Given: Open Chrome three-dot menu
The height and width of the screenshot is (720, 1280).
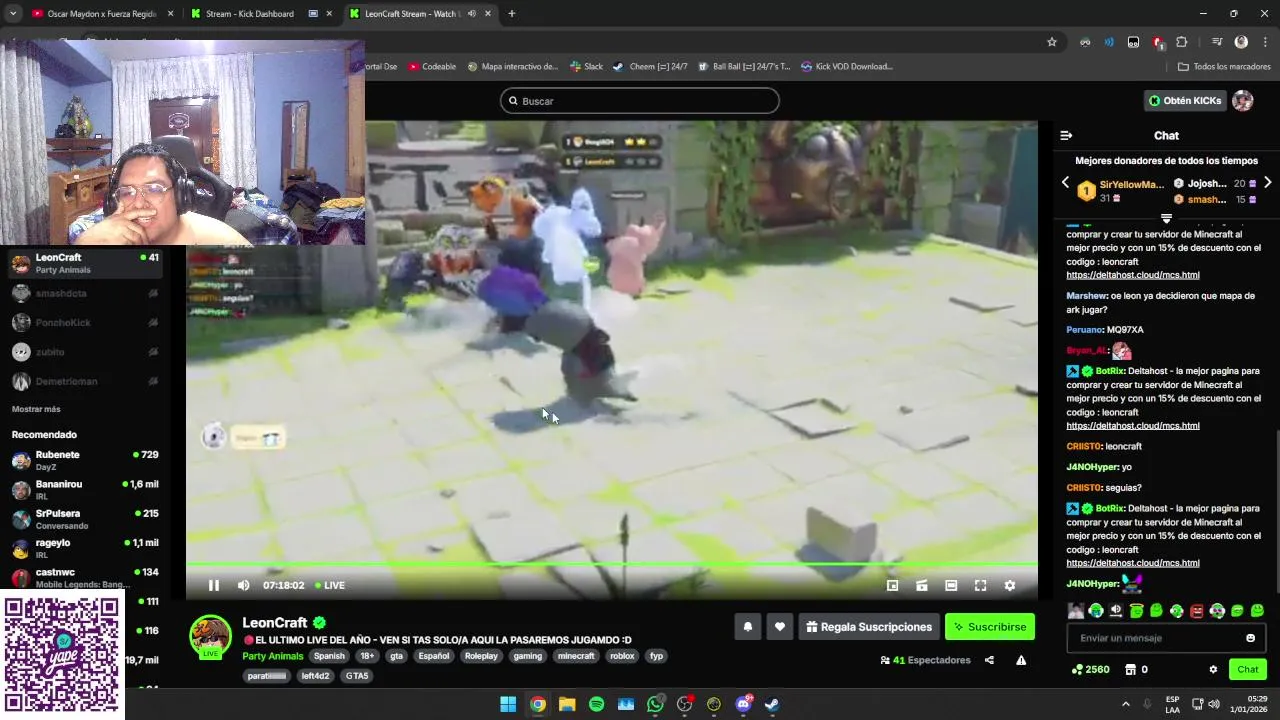Looking at the screenshot, I should click(x=1265, y=42).
